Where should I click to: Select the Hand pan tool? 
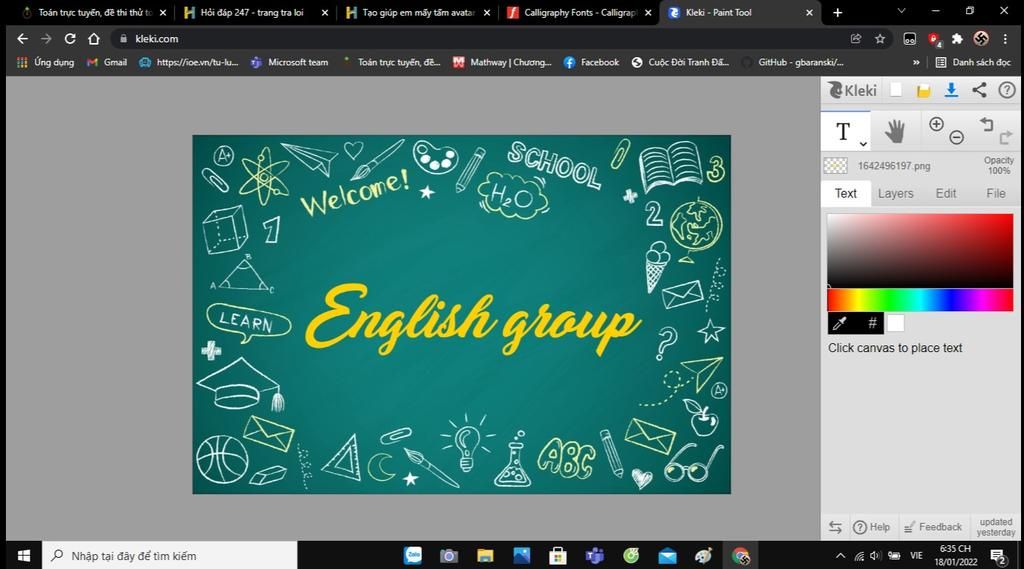click(895, 131)
